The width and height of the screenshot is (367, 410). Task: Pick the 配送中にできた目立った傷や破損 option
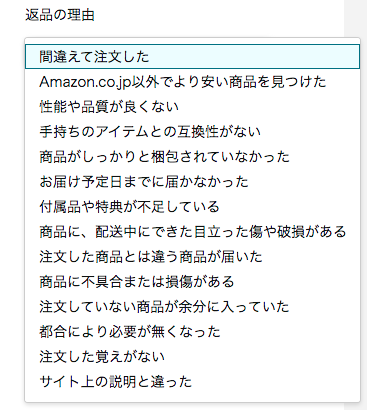(192, 232)
